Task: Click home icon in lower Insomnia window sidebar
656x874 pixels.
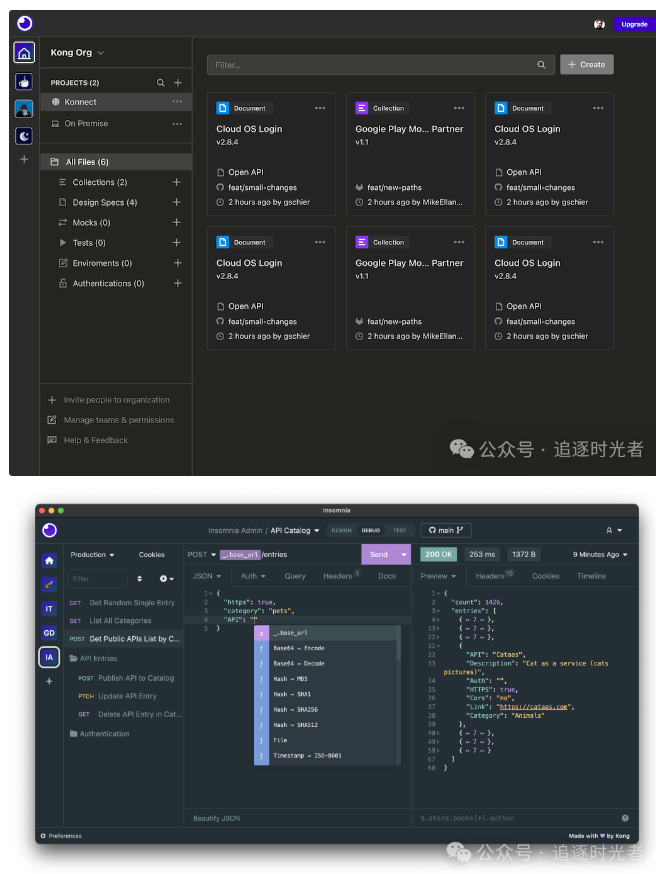Action: (49, 560)
